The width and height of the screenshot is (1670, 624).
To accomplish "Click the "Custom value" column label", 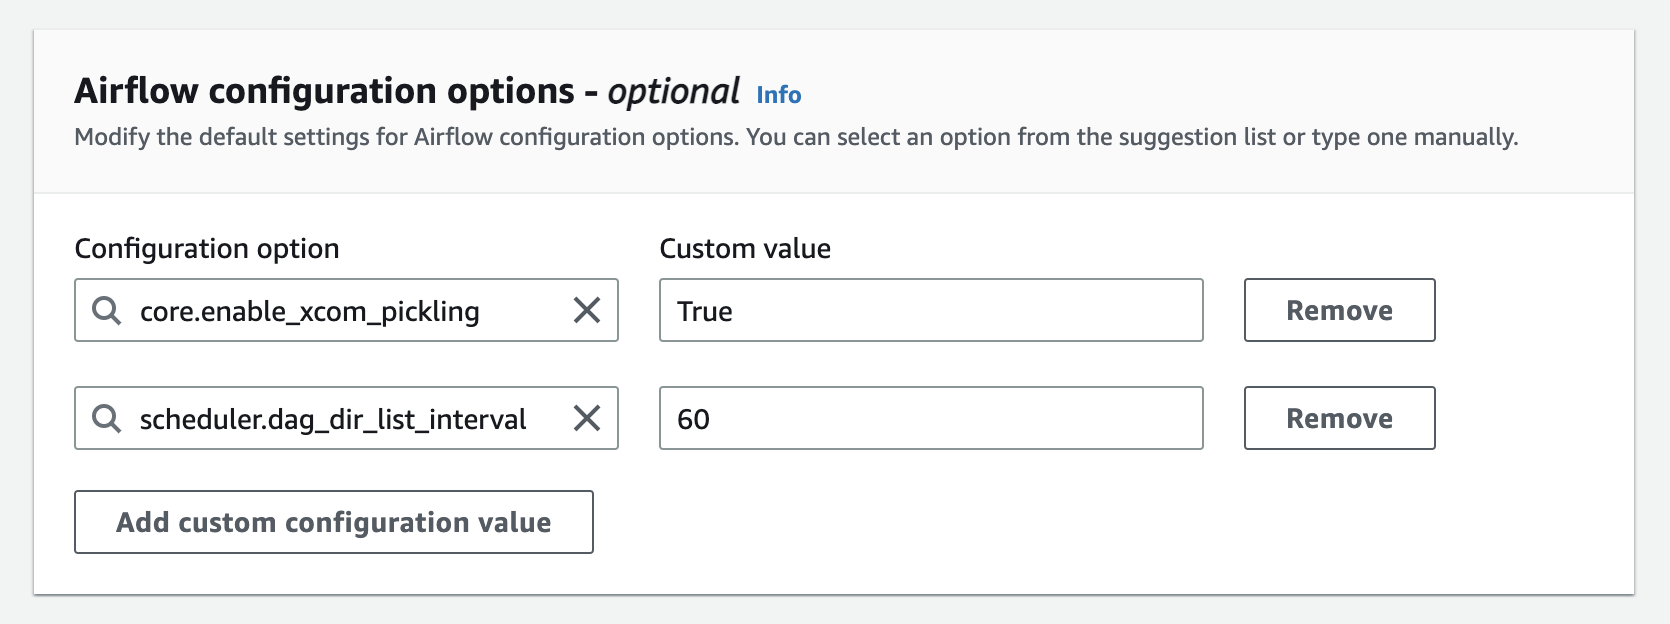I will coord(745,249).
